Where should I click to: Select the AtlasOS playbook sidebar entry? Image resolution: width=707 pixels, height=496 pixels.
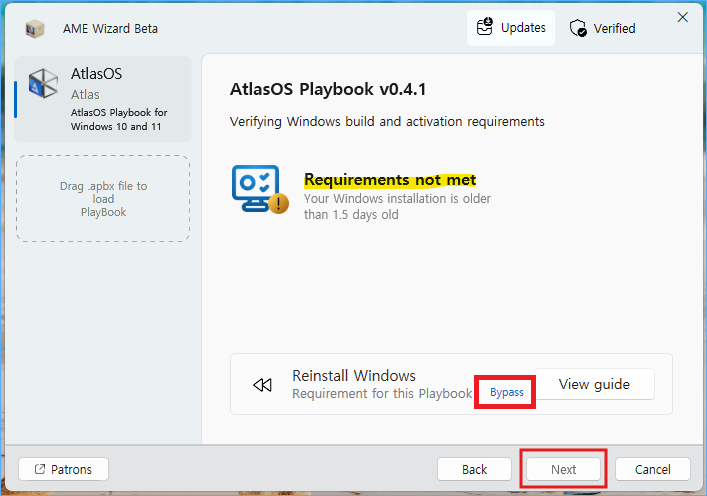click(x=103, y=99)
